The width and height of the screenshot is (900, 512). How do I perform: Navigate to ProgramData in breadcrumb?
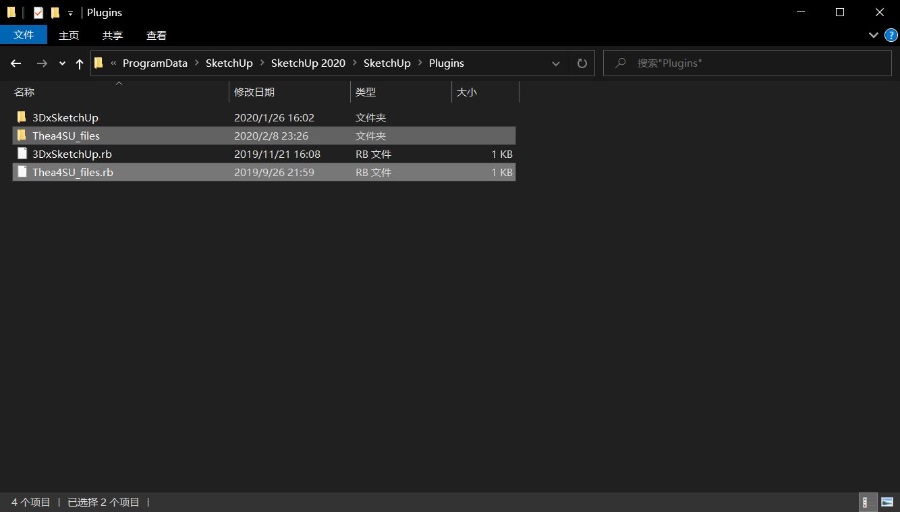(x=154, y=63)
